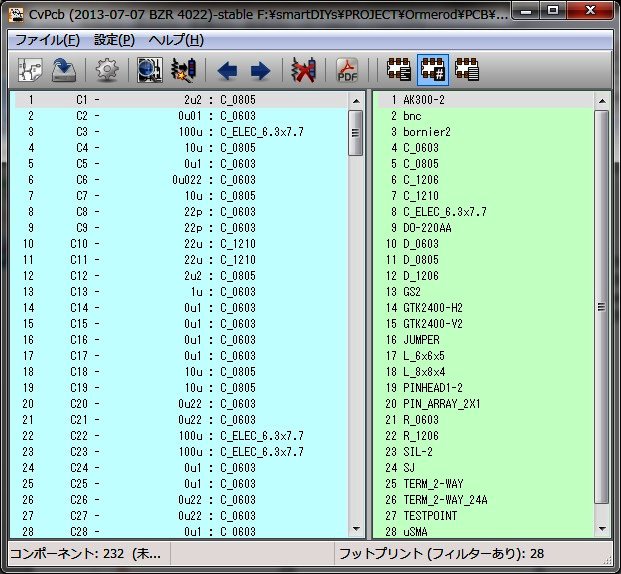Click the delete all associations icon

point(302,70)
